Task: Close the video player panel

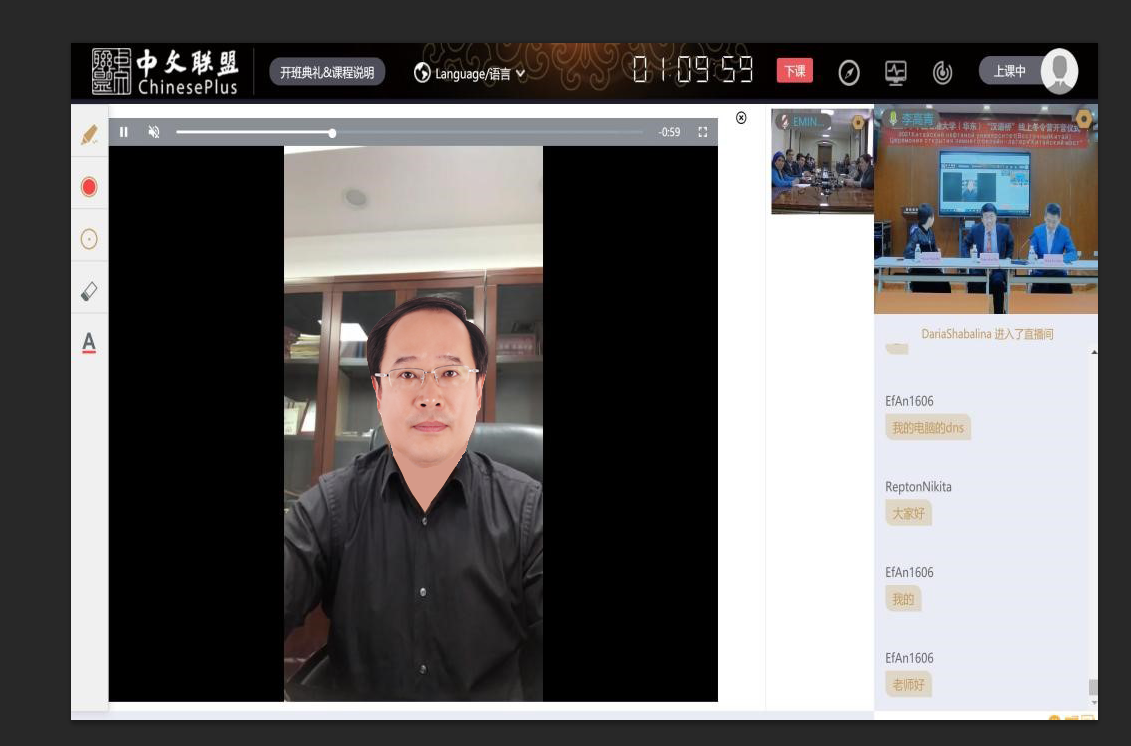Action: [741, 118]
